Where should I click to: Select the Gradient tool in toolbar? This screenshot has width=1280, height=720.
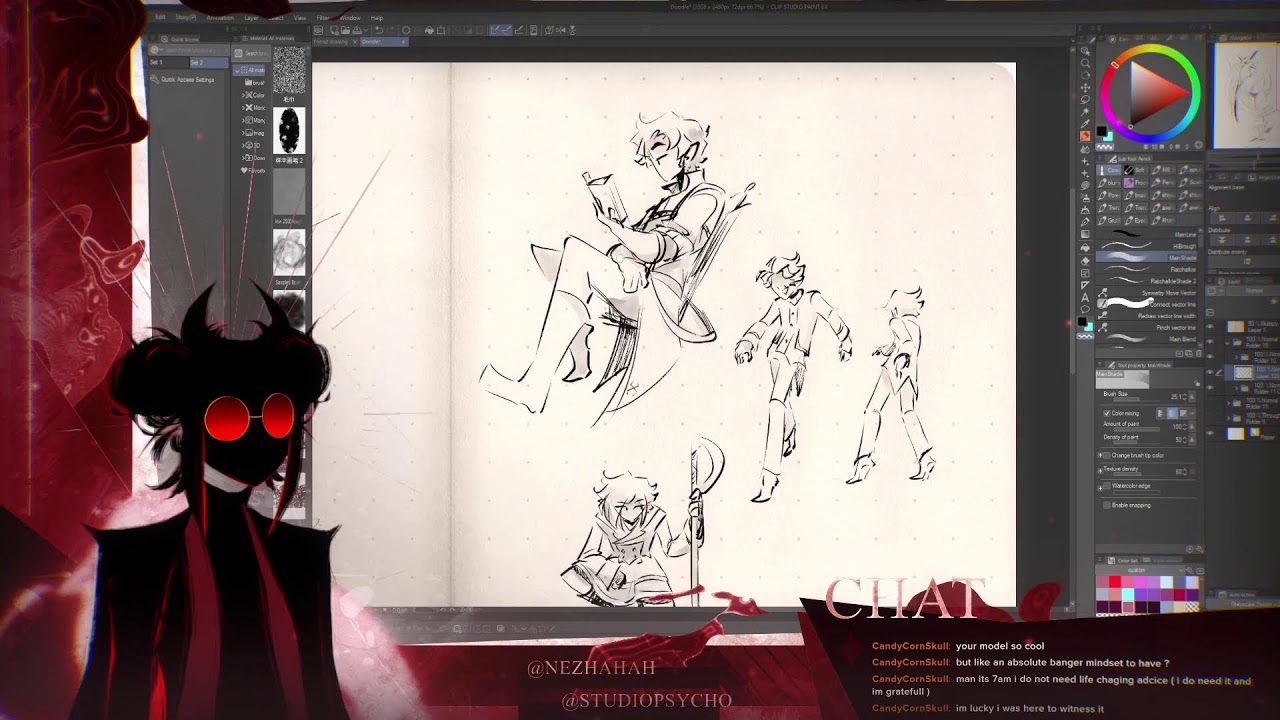[x=1085, y=233]
